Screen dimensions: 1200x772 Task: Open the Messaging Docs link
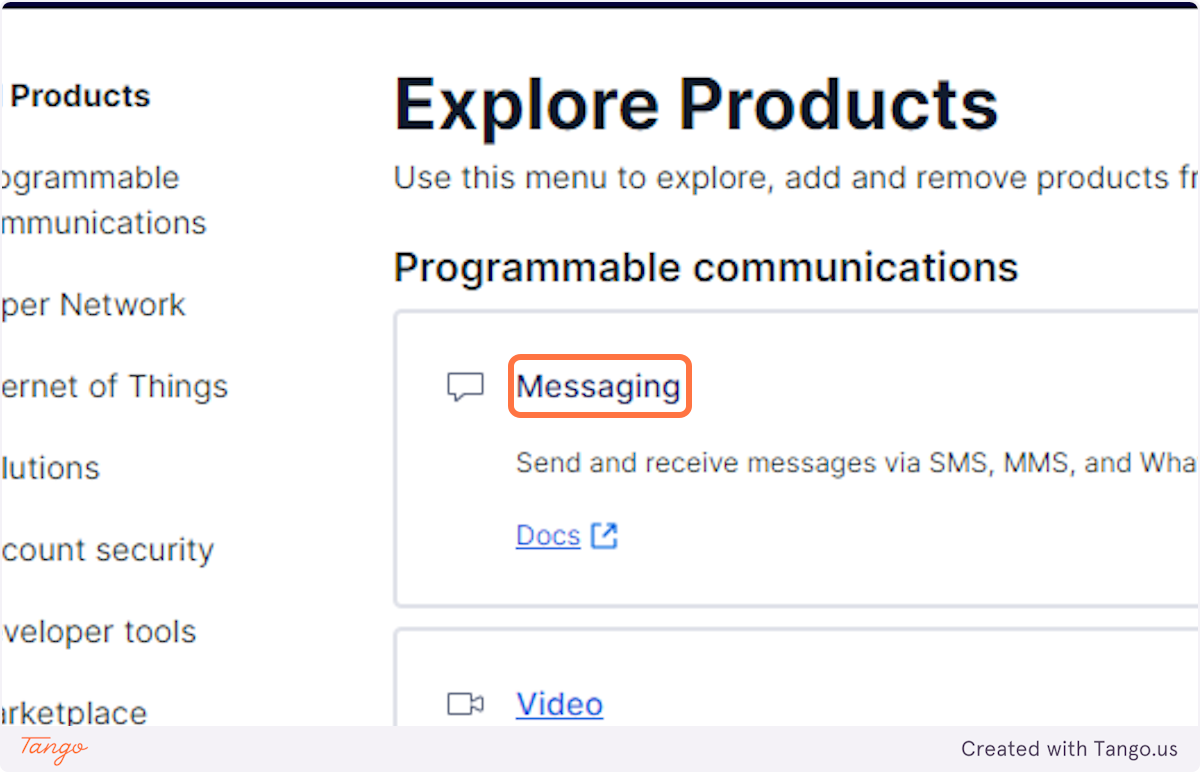548,536
